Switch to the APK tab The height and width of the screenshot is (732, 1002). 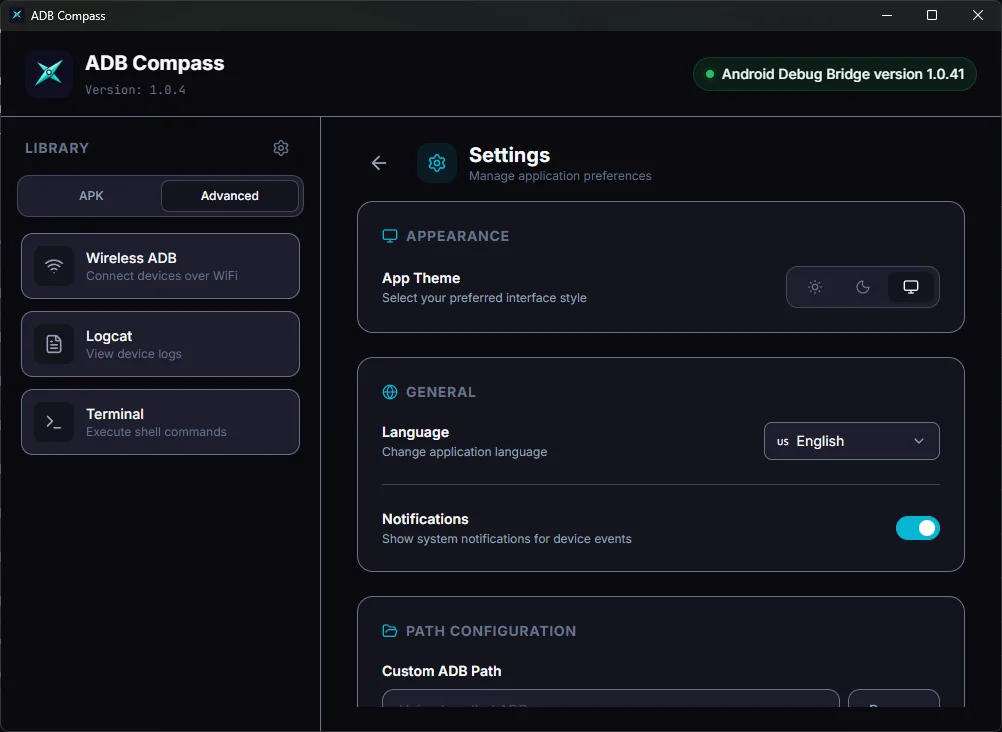click(x=89, y=196)
